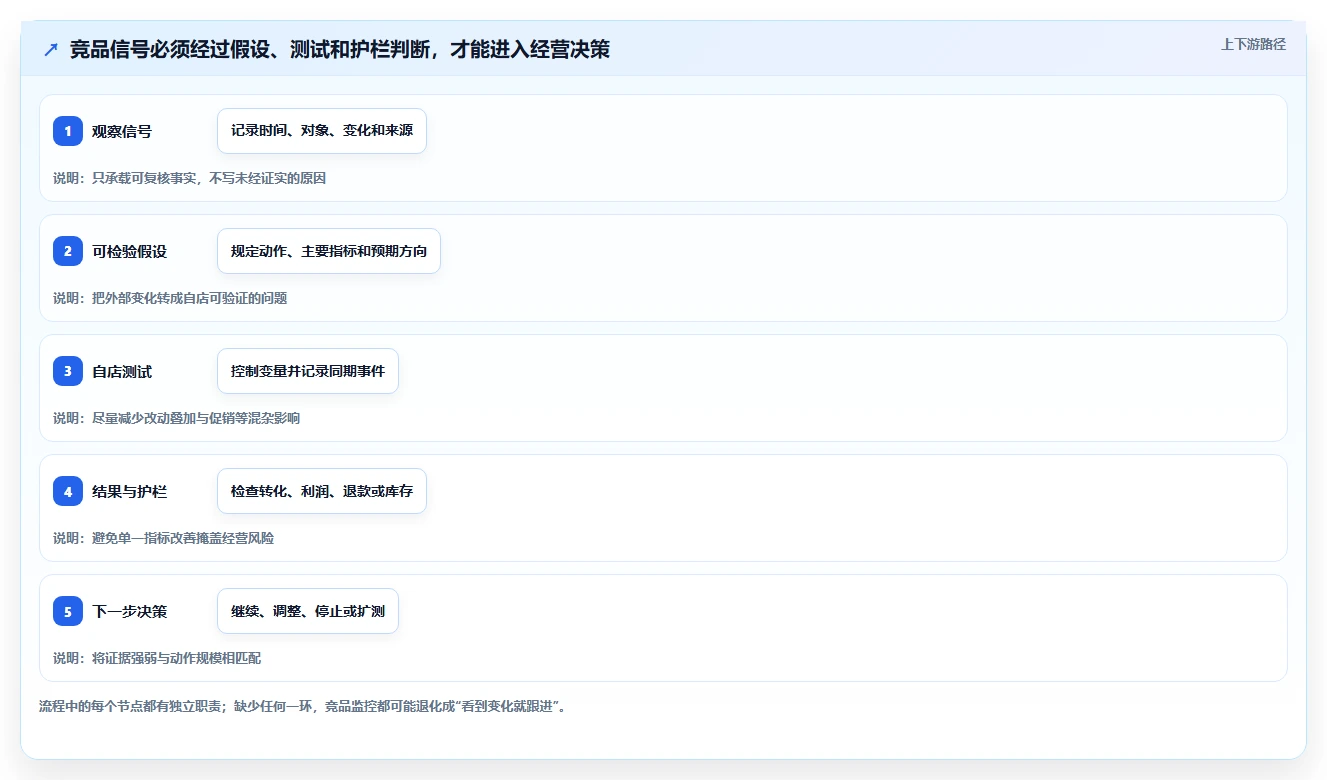Viewport: 1327px width, 780px height.
Task: Click the 可检验假设 step title
Action: pos(130,251)
